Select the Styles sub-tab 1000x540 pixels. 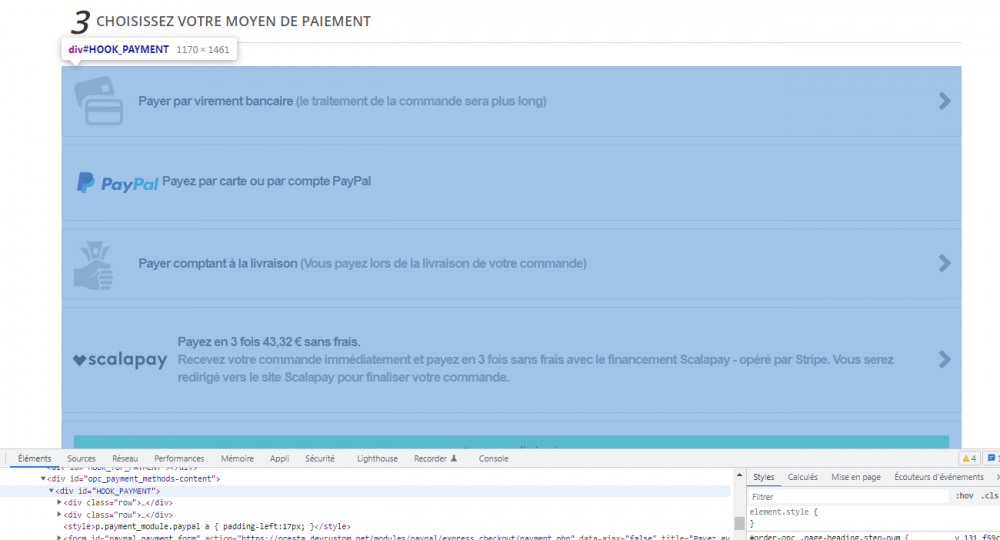pyautogui.click(x=763, y=477)
